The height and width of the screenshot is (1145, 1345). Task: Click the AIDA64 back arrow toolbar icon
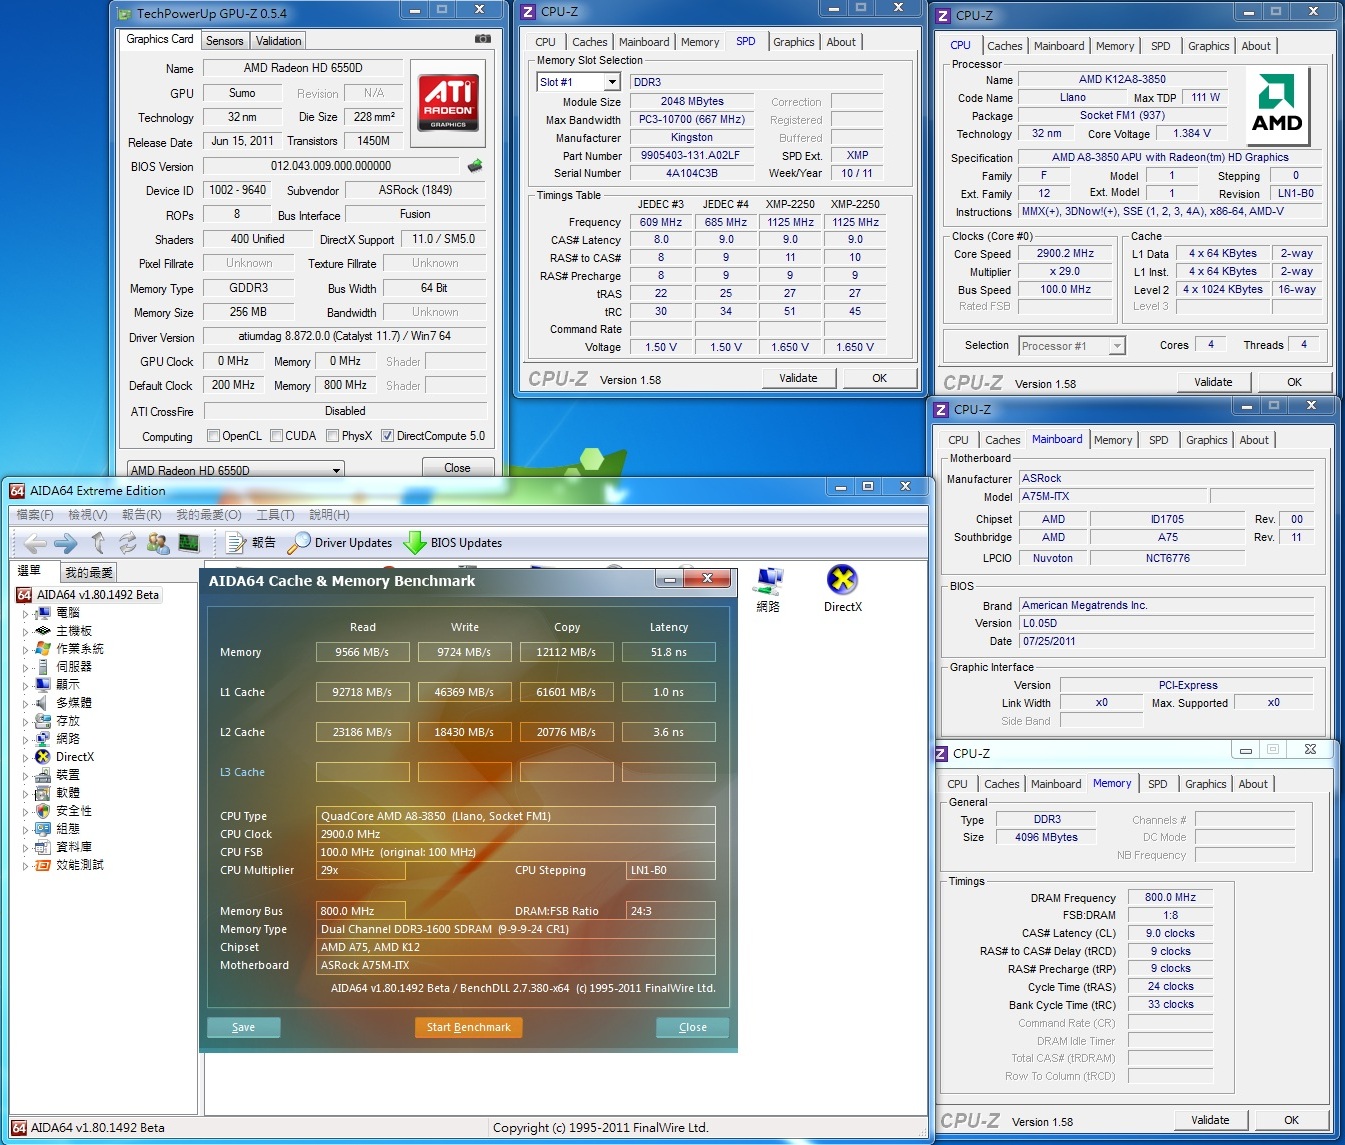(35, 543)
